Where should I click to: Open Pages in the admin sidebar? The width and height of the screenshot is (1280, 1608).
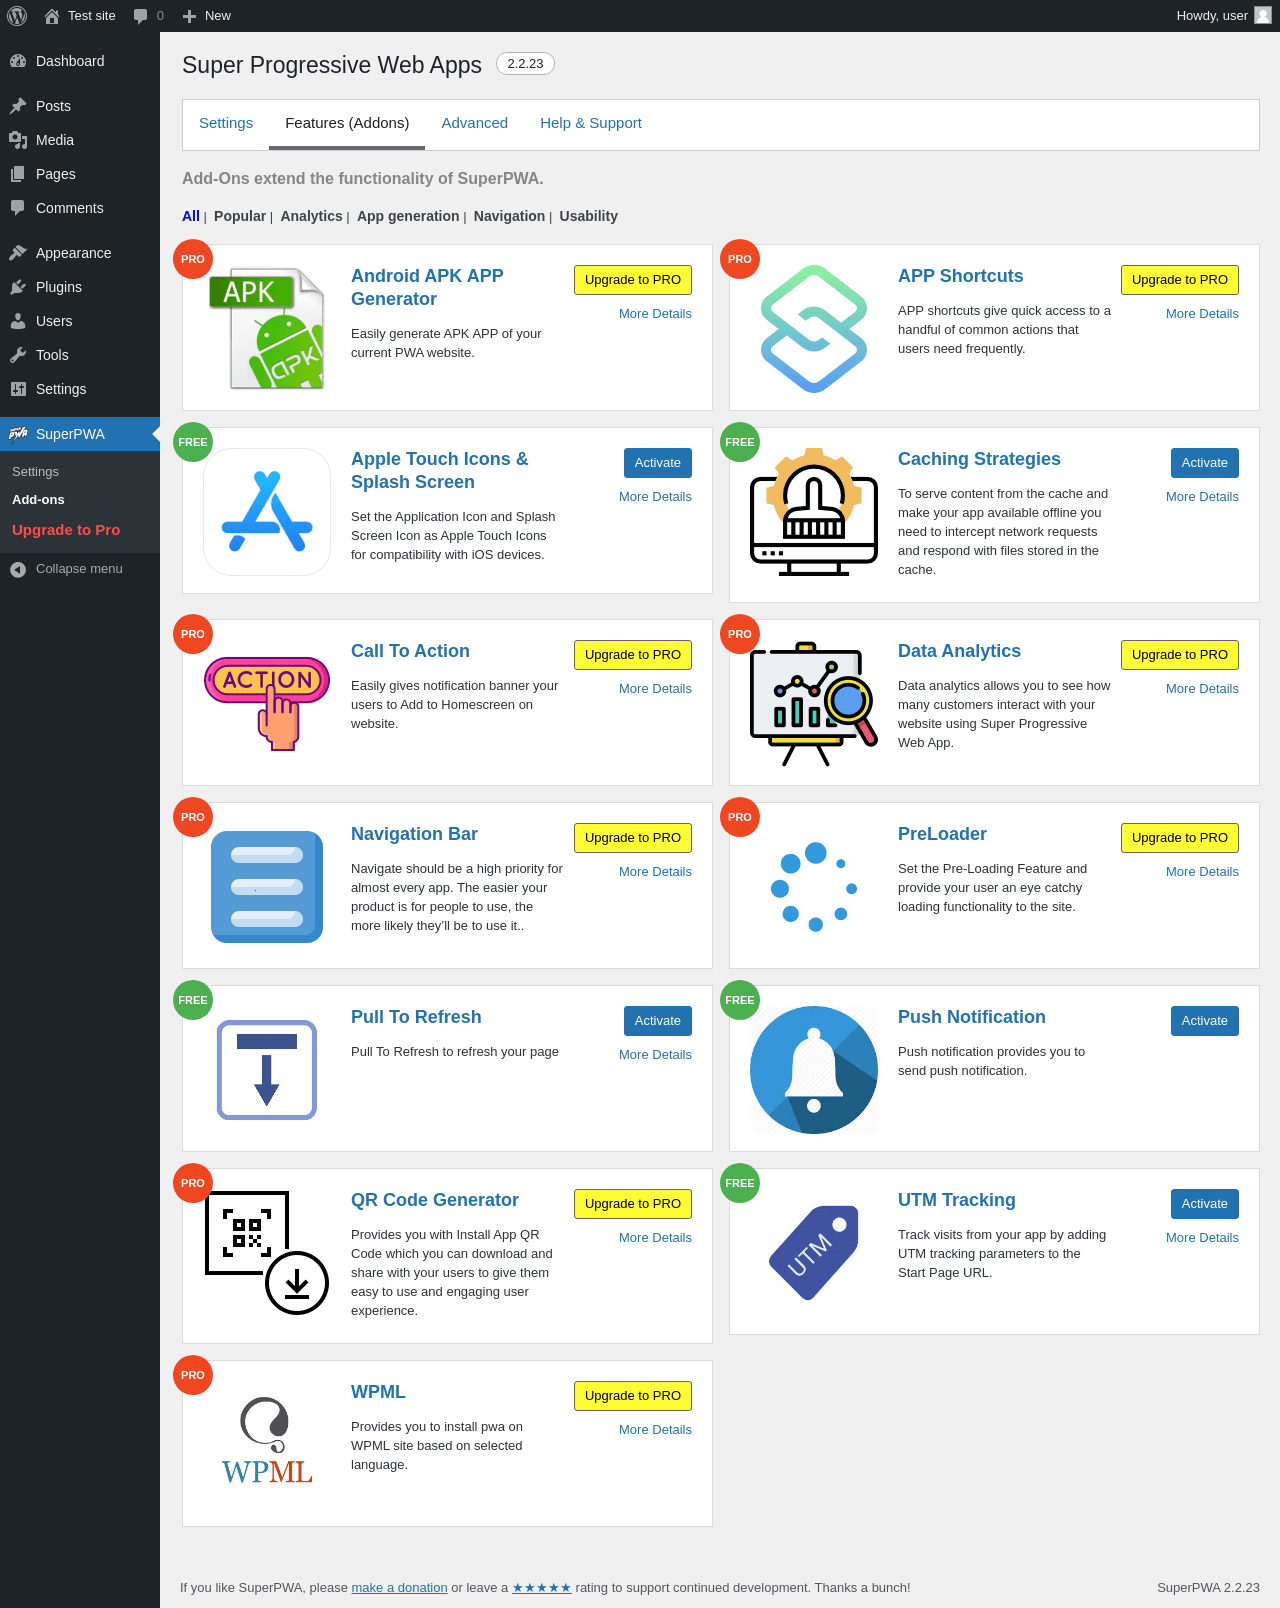80,174
